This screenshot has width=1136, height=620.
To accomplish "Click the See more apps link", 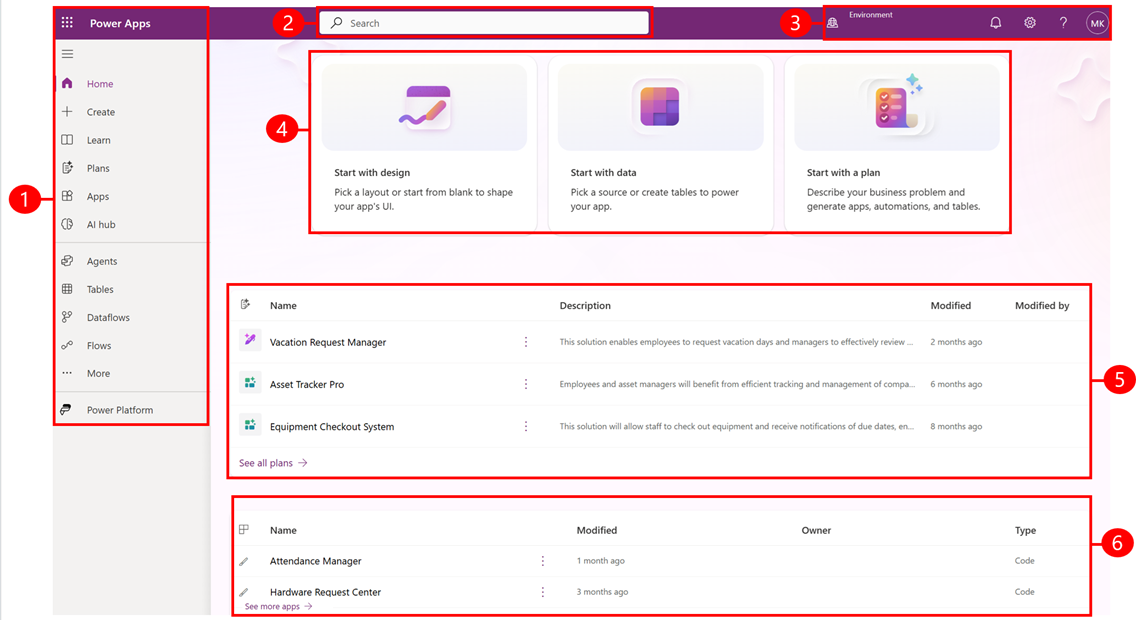I will pyautogui.click(x=278, y=606).
